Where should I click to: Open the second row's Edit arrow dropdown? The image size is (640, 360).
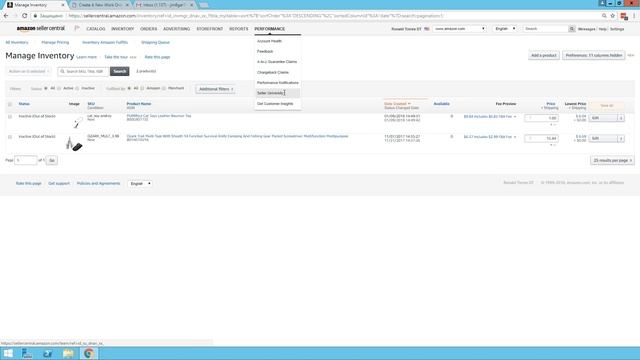point(621,138)
